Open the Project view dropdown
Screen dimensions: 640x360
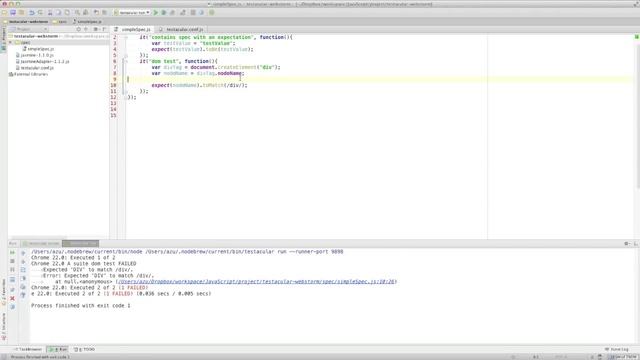coord(29,29)
